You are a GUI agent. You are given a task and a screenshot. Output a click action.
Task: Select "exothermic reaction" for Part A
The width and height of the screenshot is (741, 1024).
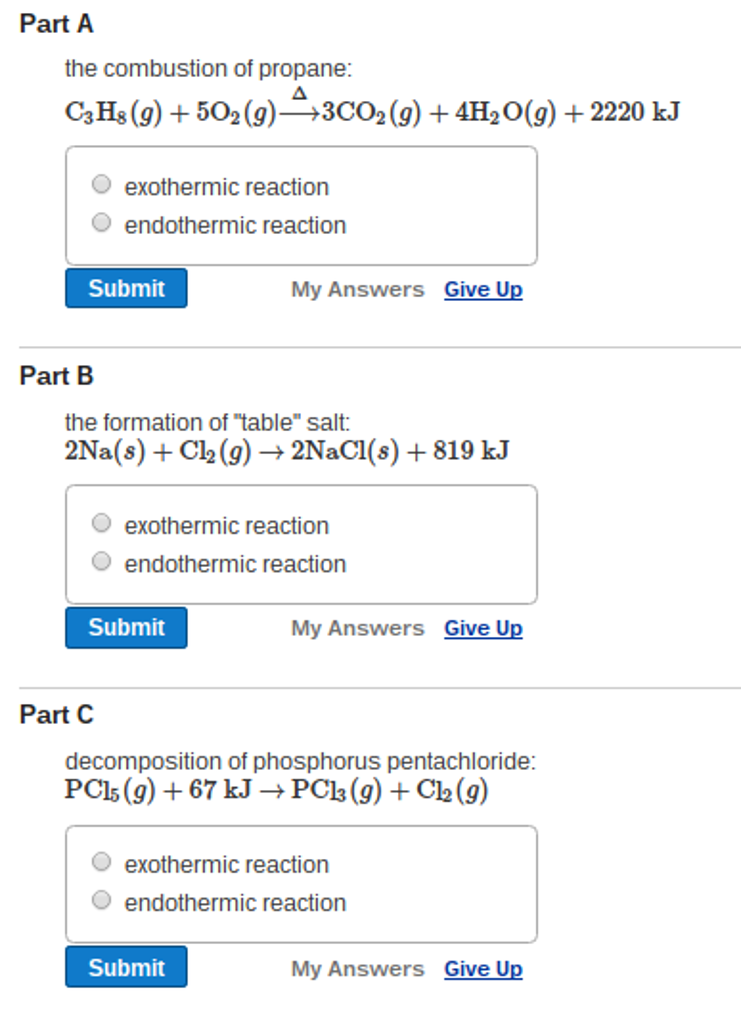pos(101,183)
